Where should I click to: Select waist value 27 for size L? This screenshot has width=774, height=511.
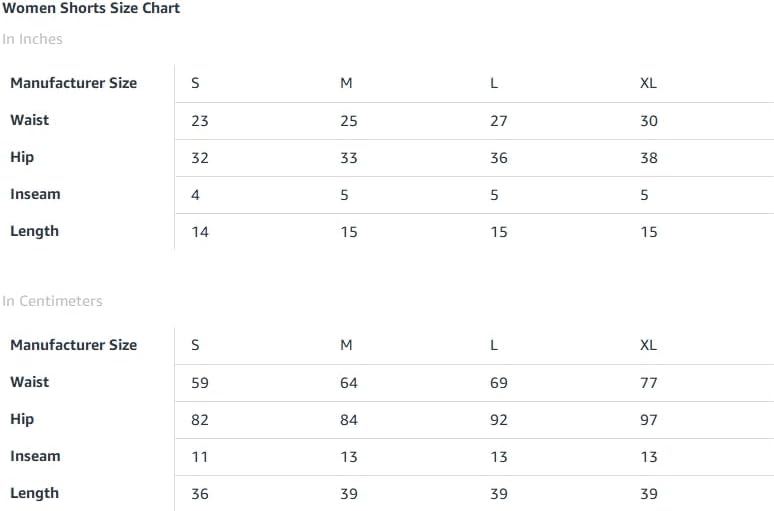(499, 121)
